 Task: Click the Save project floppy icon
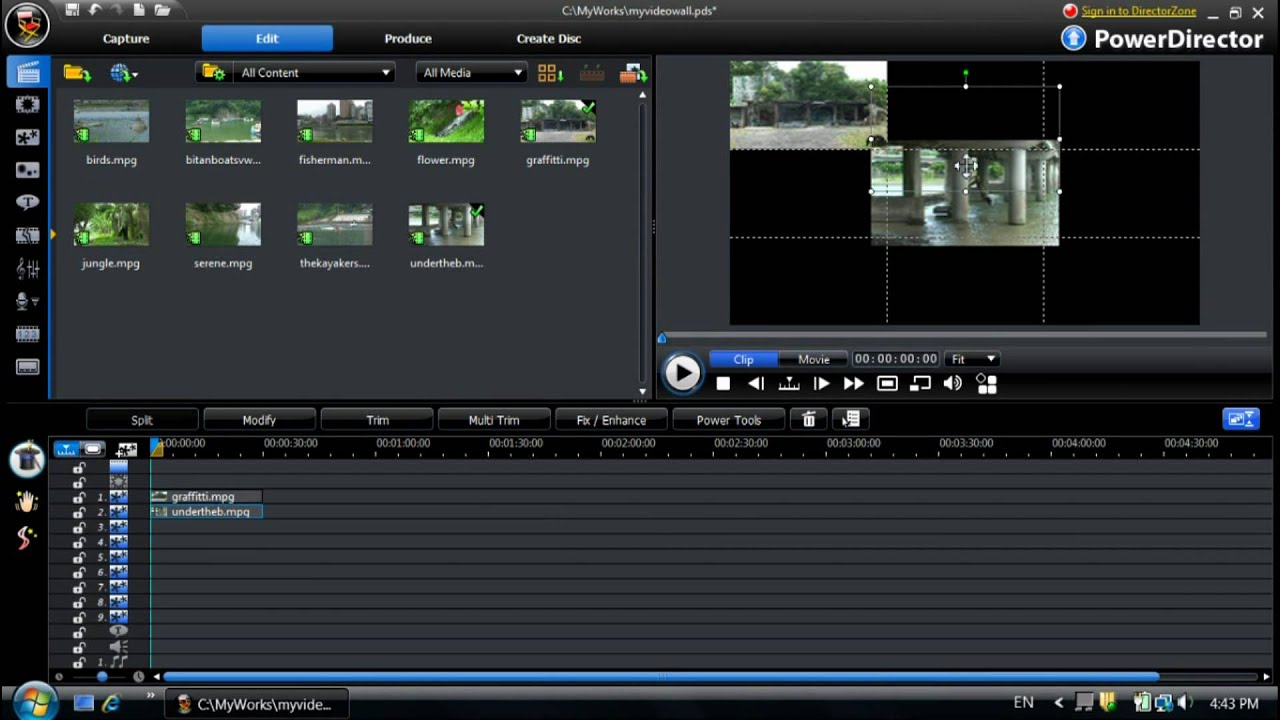tap(72, 10)
